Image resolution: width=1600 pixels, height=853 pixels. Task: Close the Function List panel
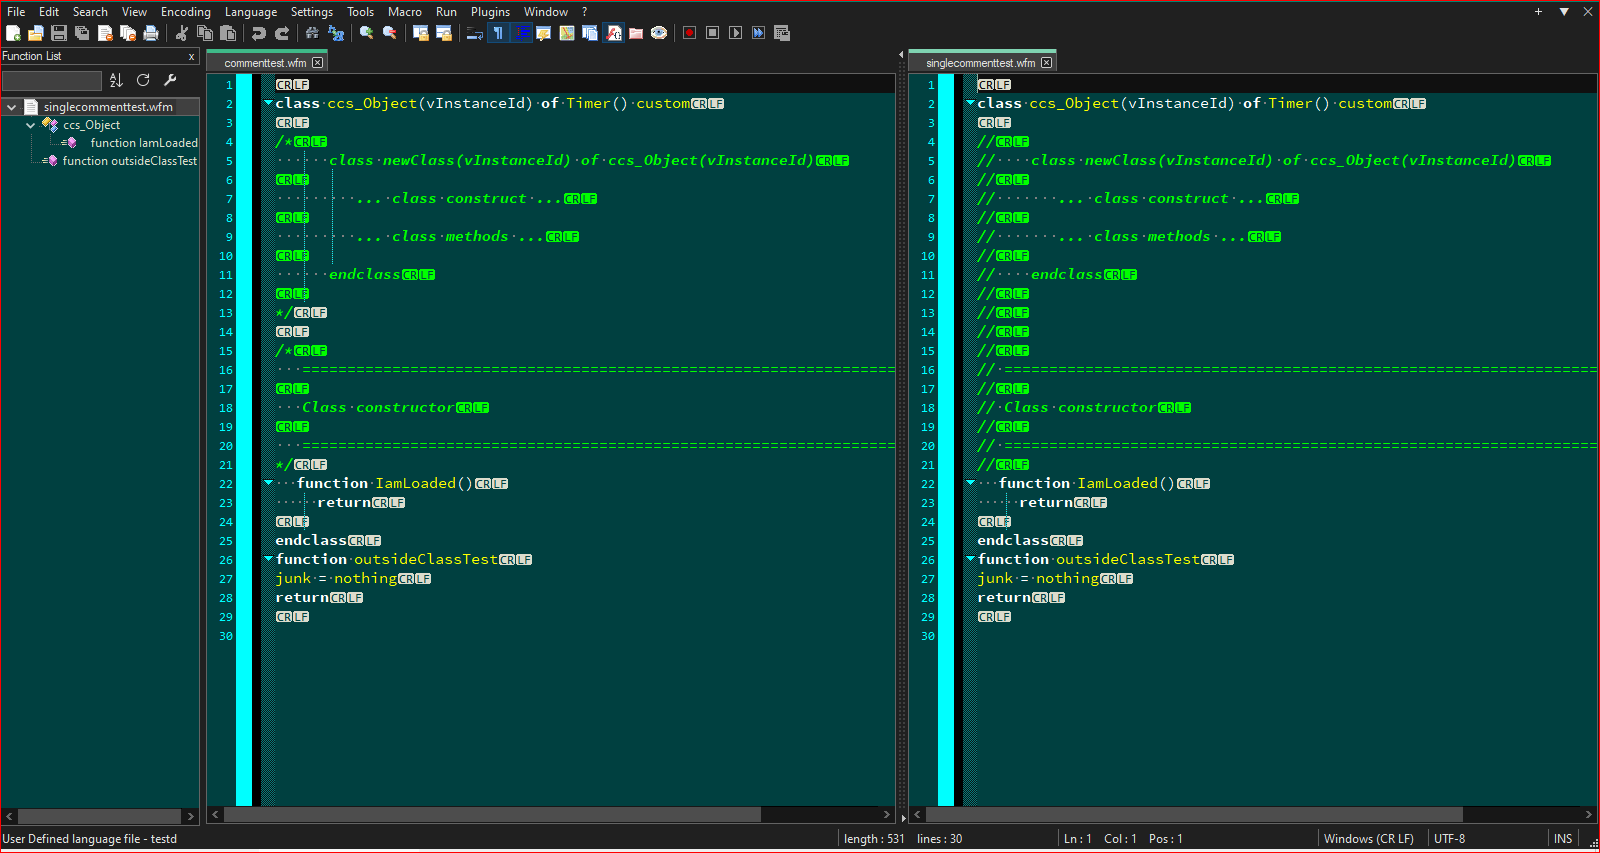pos(191,57)
